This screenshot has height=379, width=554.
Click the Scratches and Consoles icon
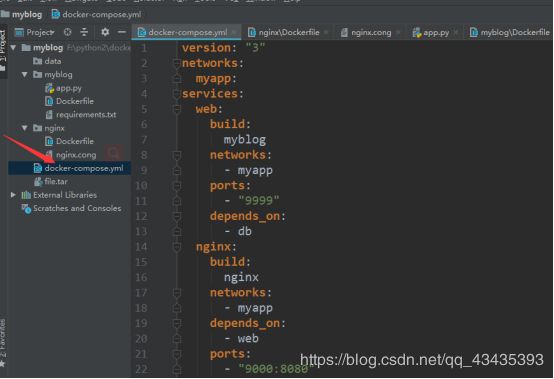pyautogui.click(x=26, y=208)
